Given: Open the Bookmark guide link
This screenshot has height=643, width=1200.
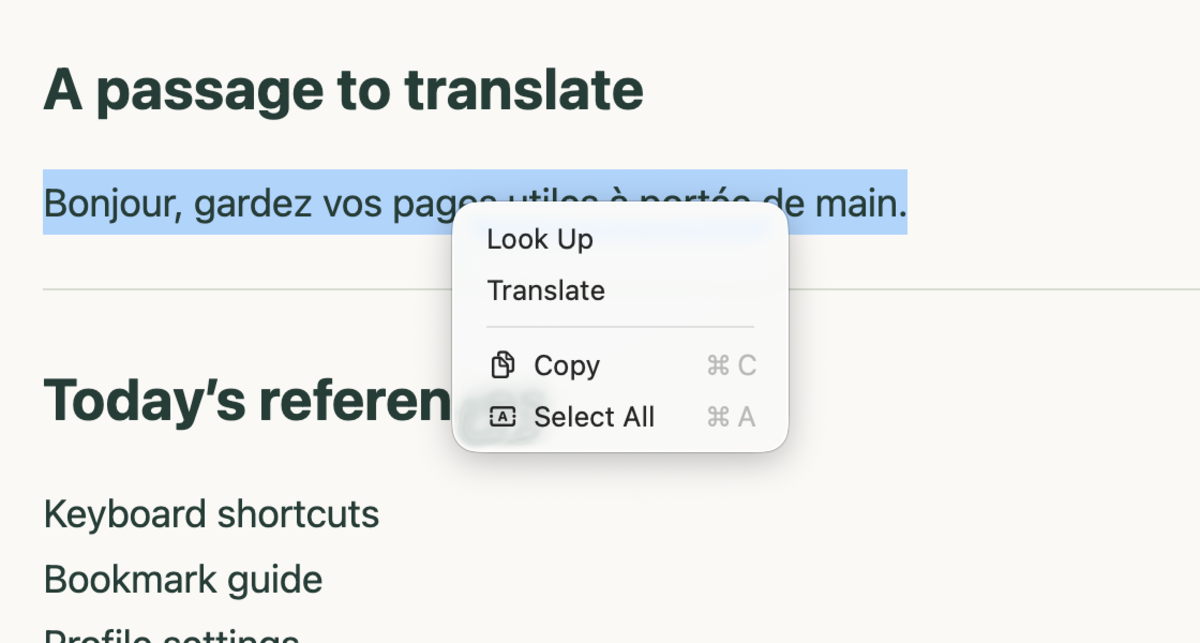Looking at the screenshot, I should (x=183, y=579).
